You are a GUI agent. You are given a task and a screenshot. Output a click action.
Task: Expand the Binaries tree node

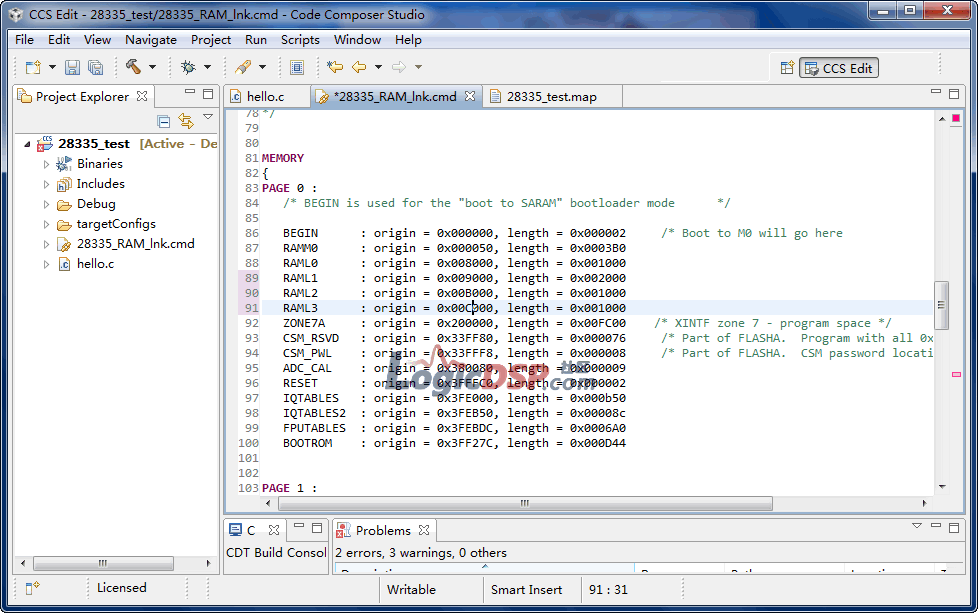pos(46,164)
